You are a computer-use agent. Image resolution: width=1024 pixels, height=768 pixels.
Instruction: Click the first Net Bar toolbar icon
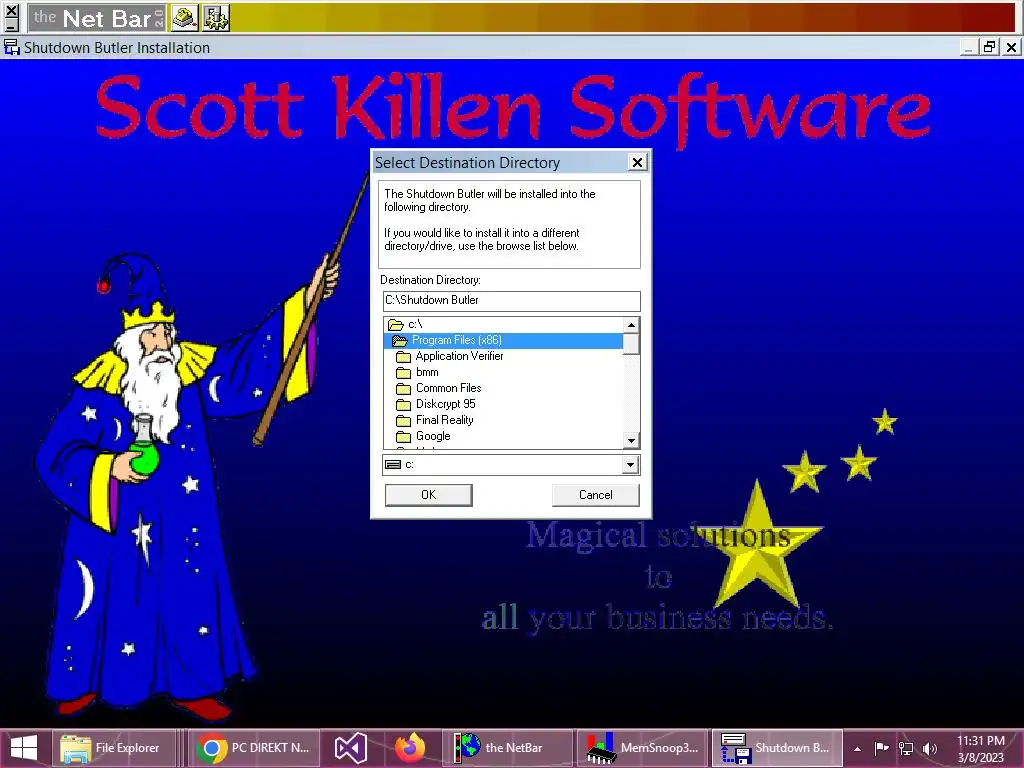click(x=185, y=18)
